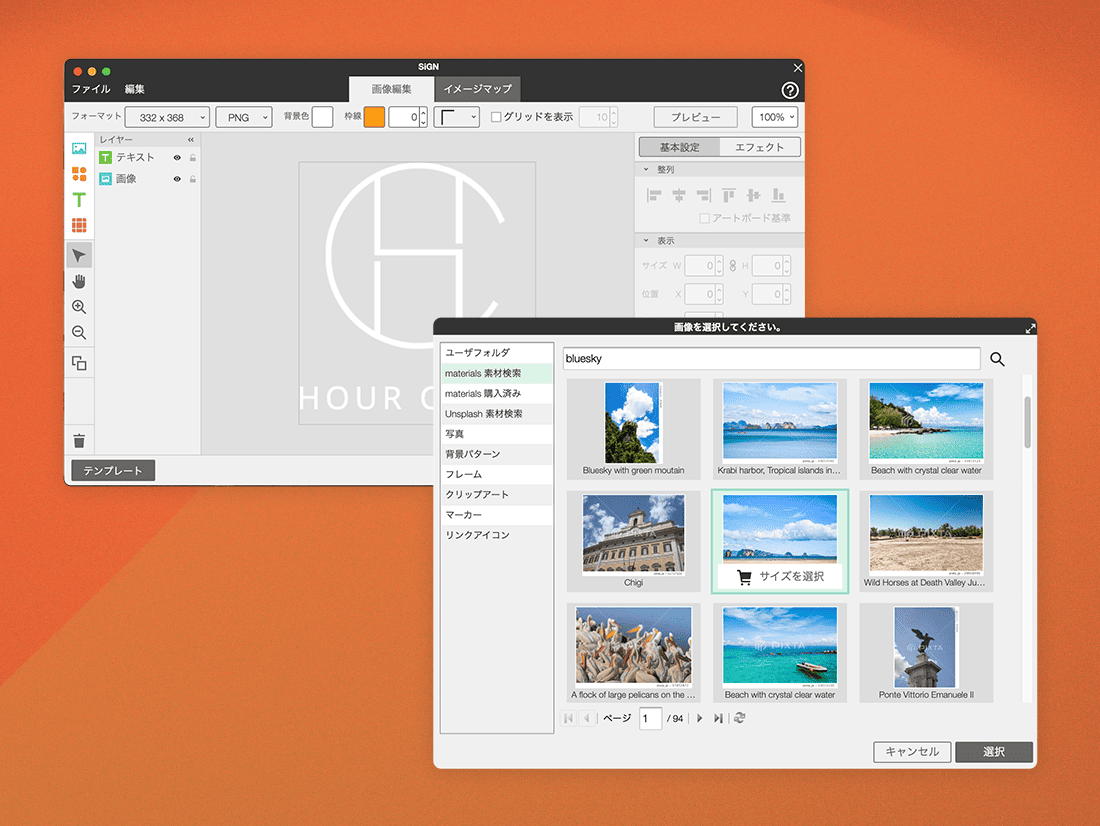
Task: Open the 枠線 orange color swatch
Action: [x=374, y=117]
